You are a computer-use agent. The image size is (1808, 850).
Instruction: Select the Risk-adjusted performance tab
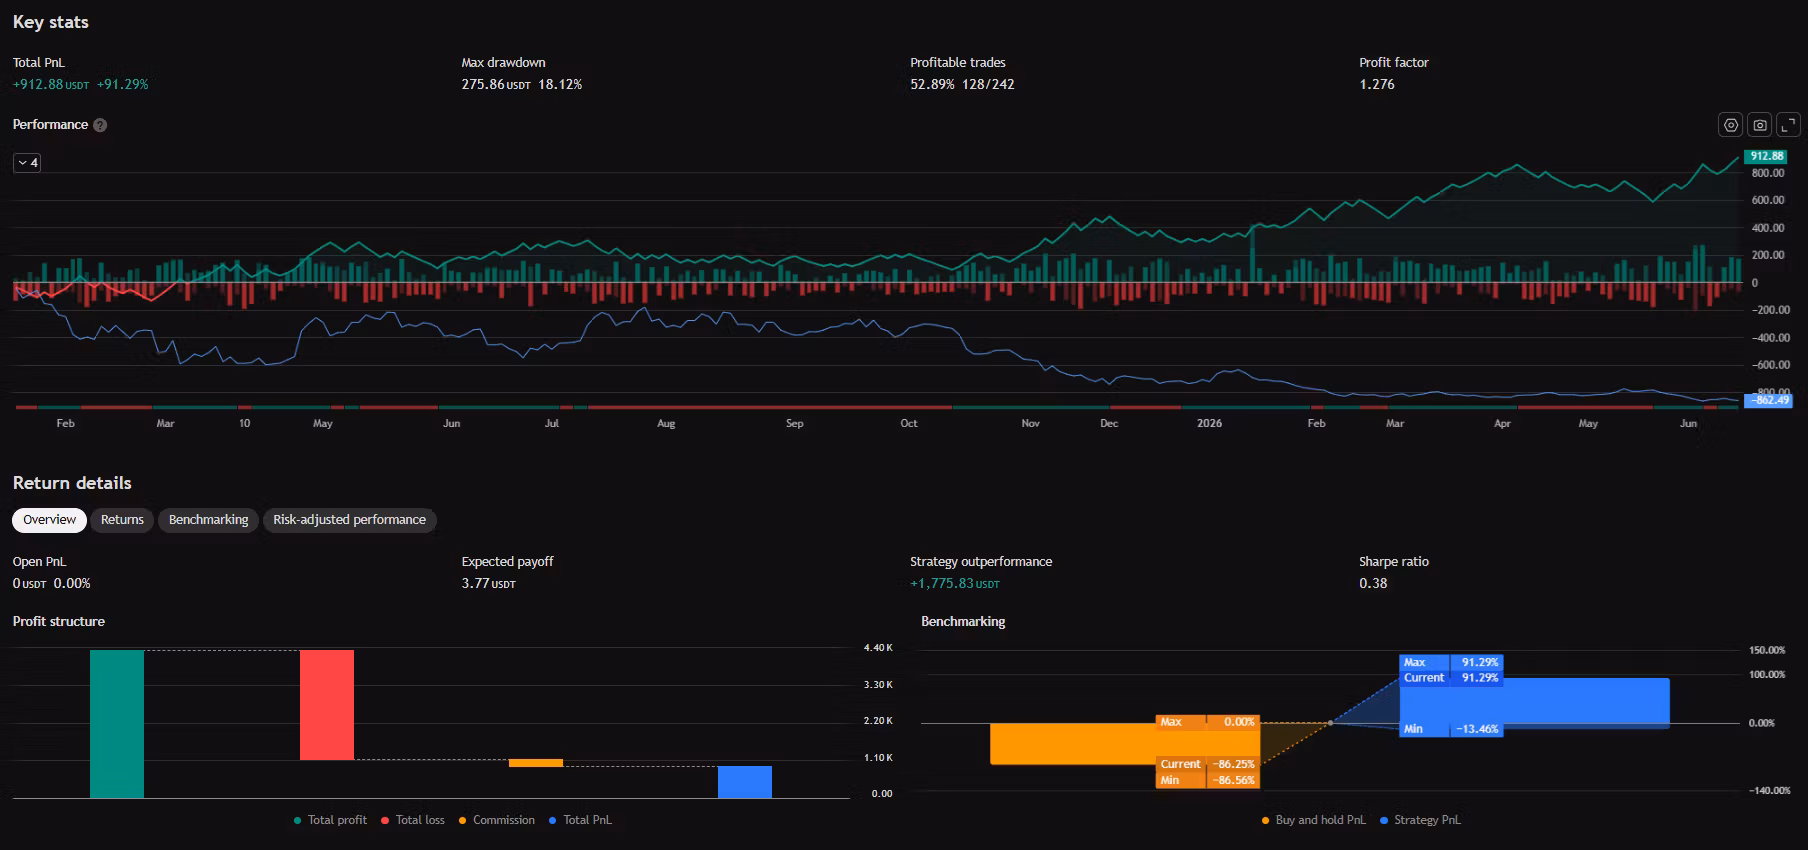[x=349, y=520]
